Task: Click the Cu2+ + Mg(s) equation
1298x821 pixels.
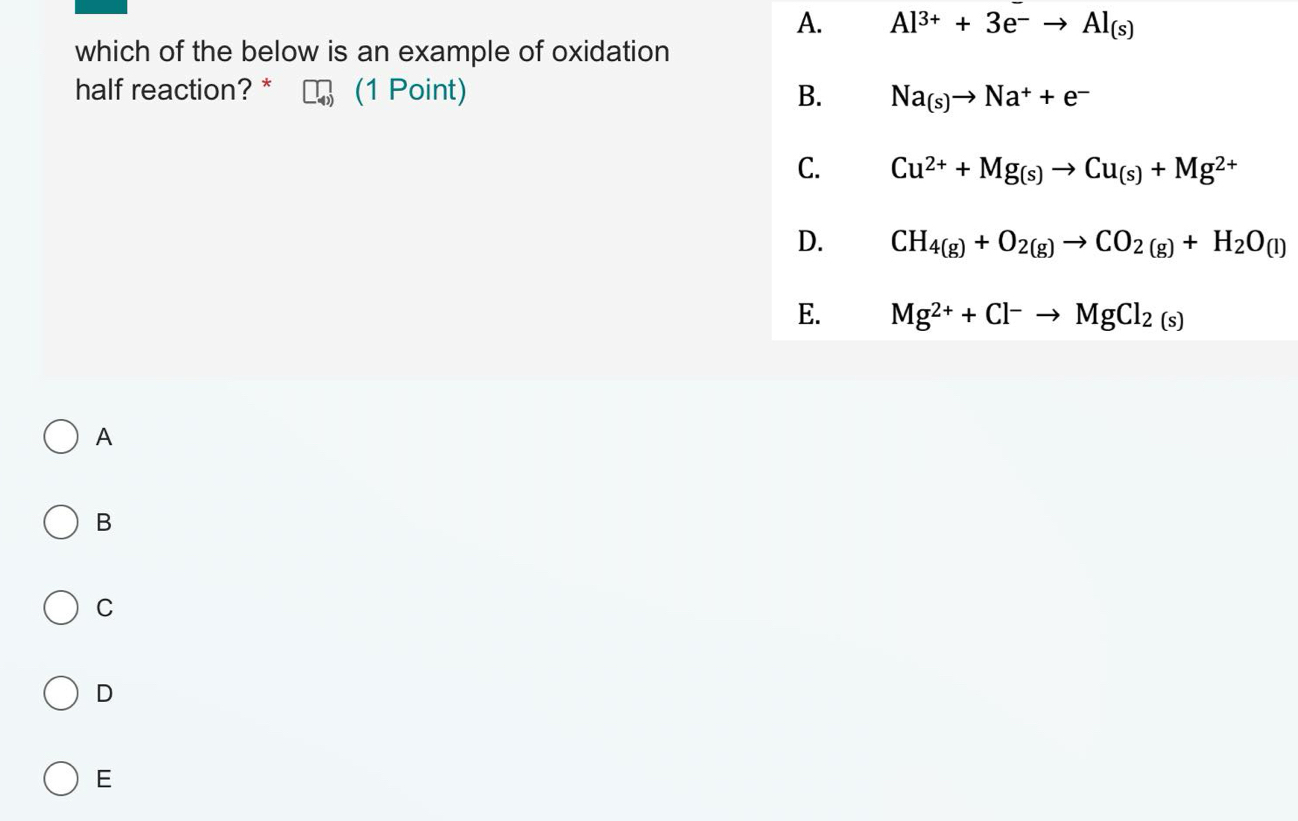Action: point(1063,168)
